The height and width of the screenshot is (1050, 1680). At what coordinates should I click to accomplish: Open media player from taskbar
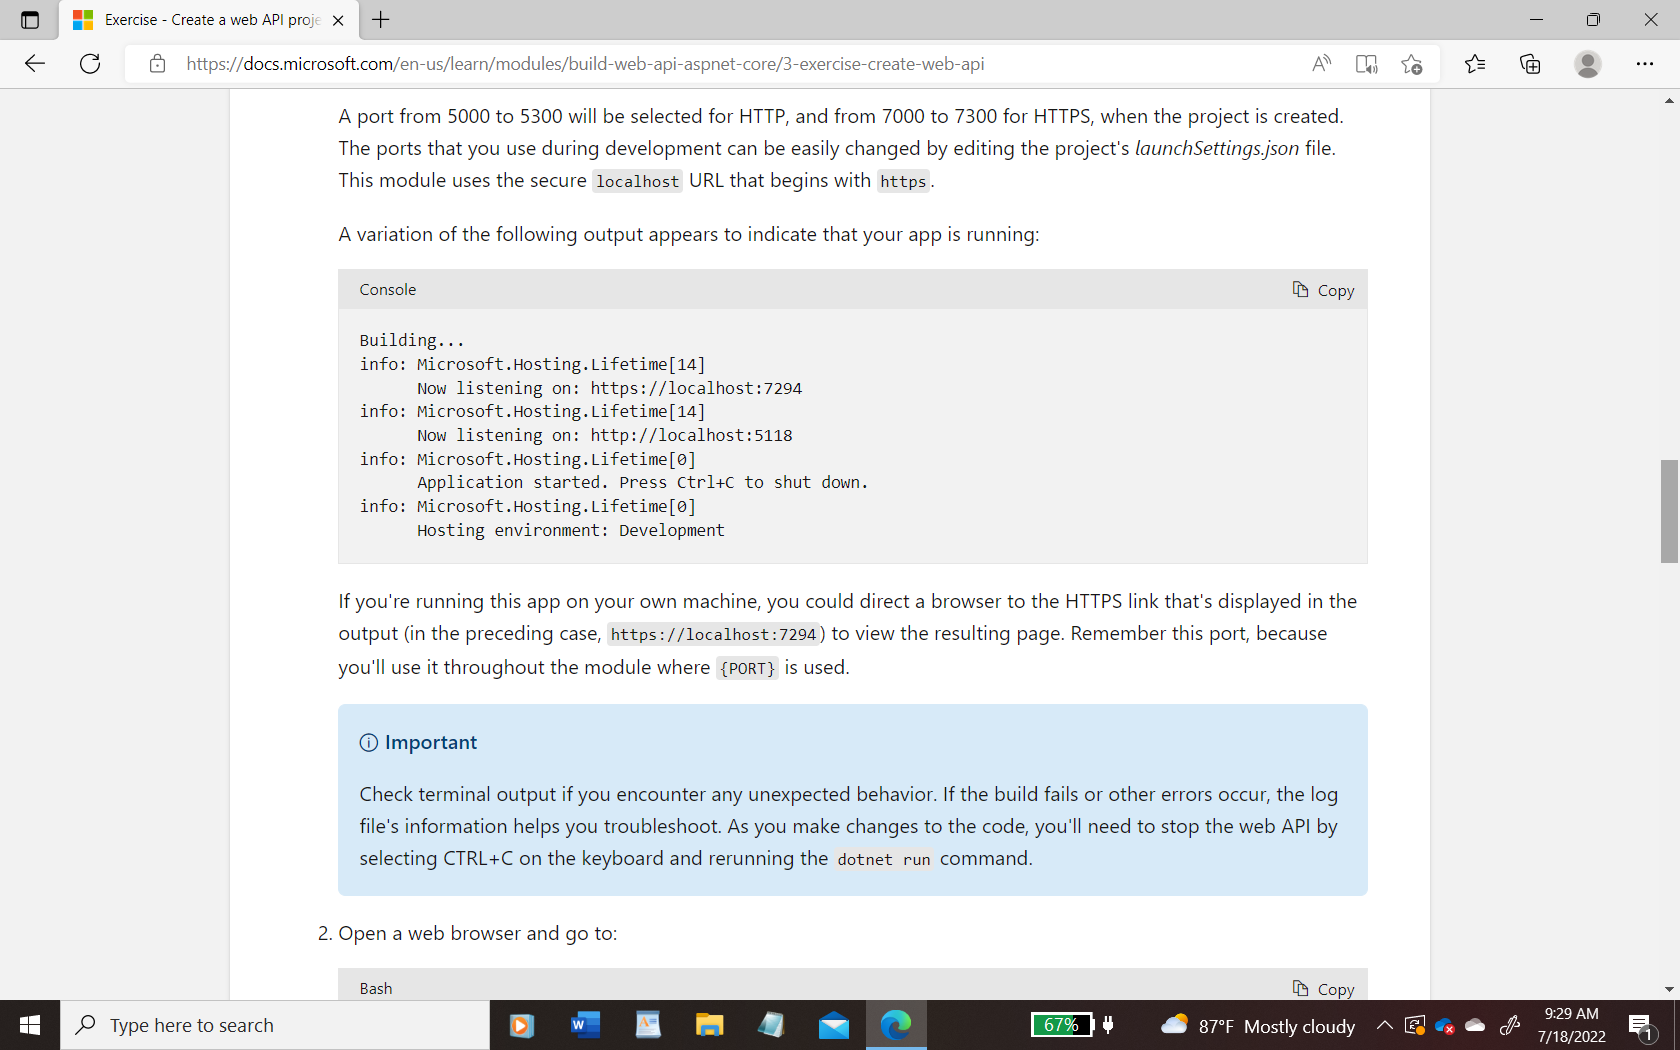tap(521, 1025)
